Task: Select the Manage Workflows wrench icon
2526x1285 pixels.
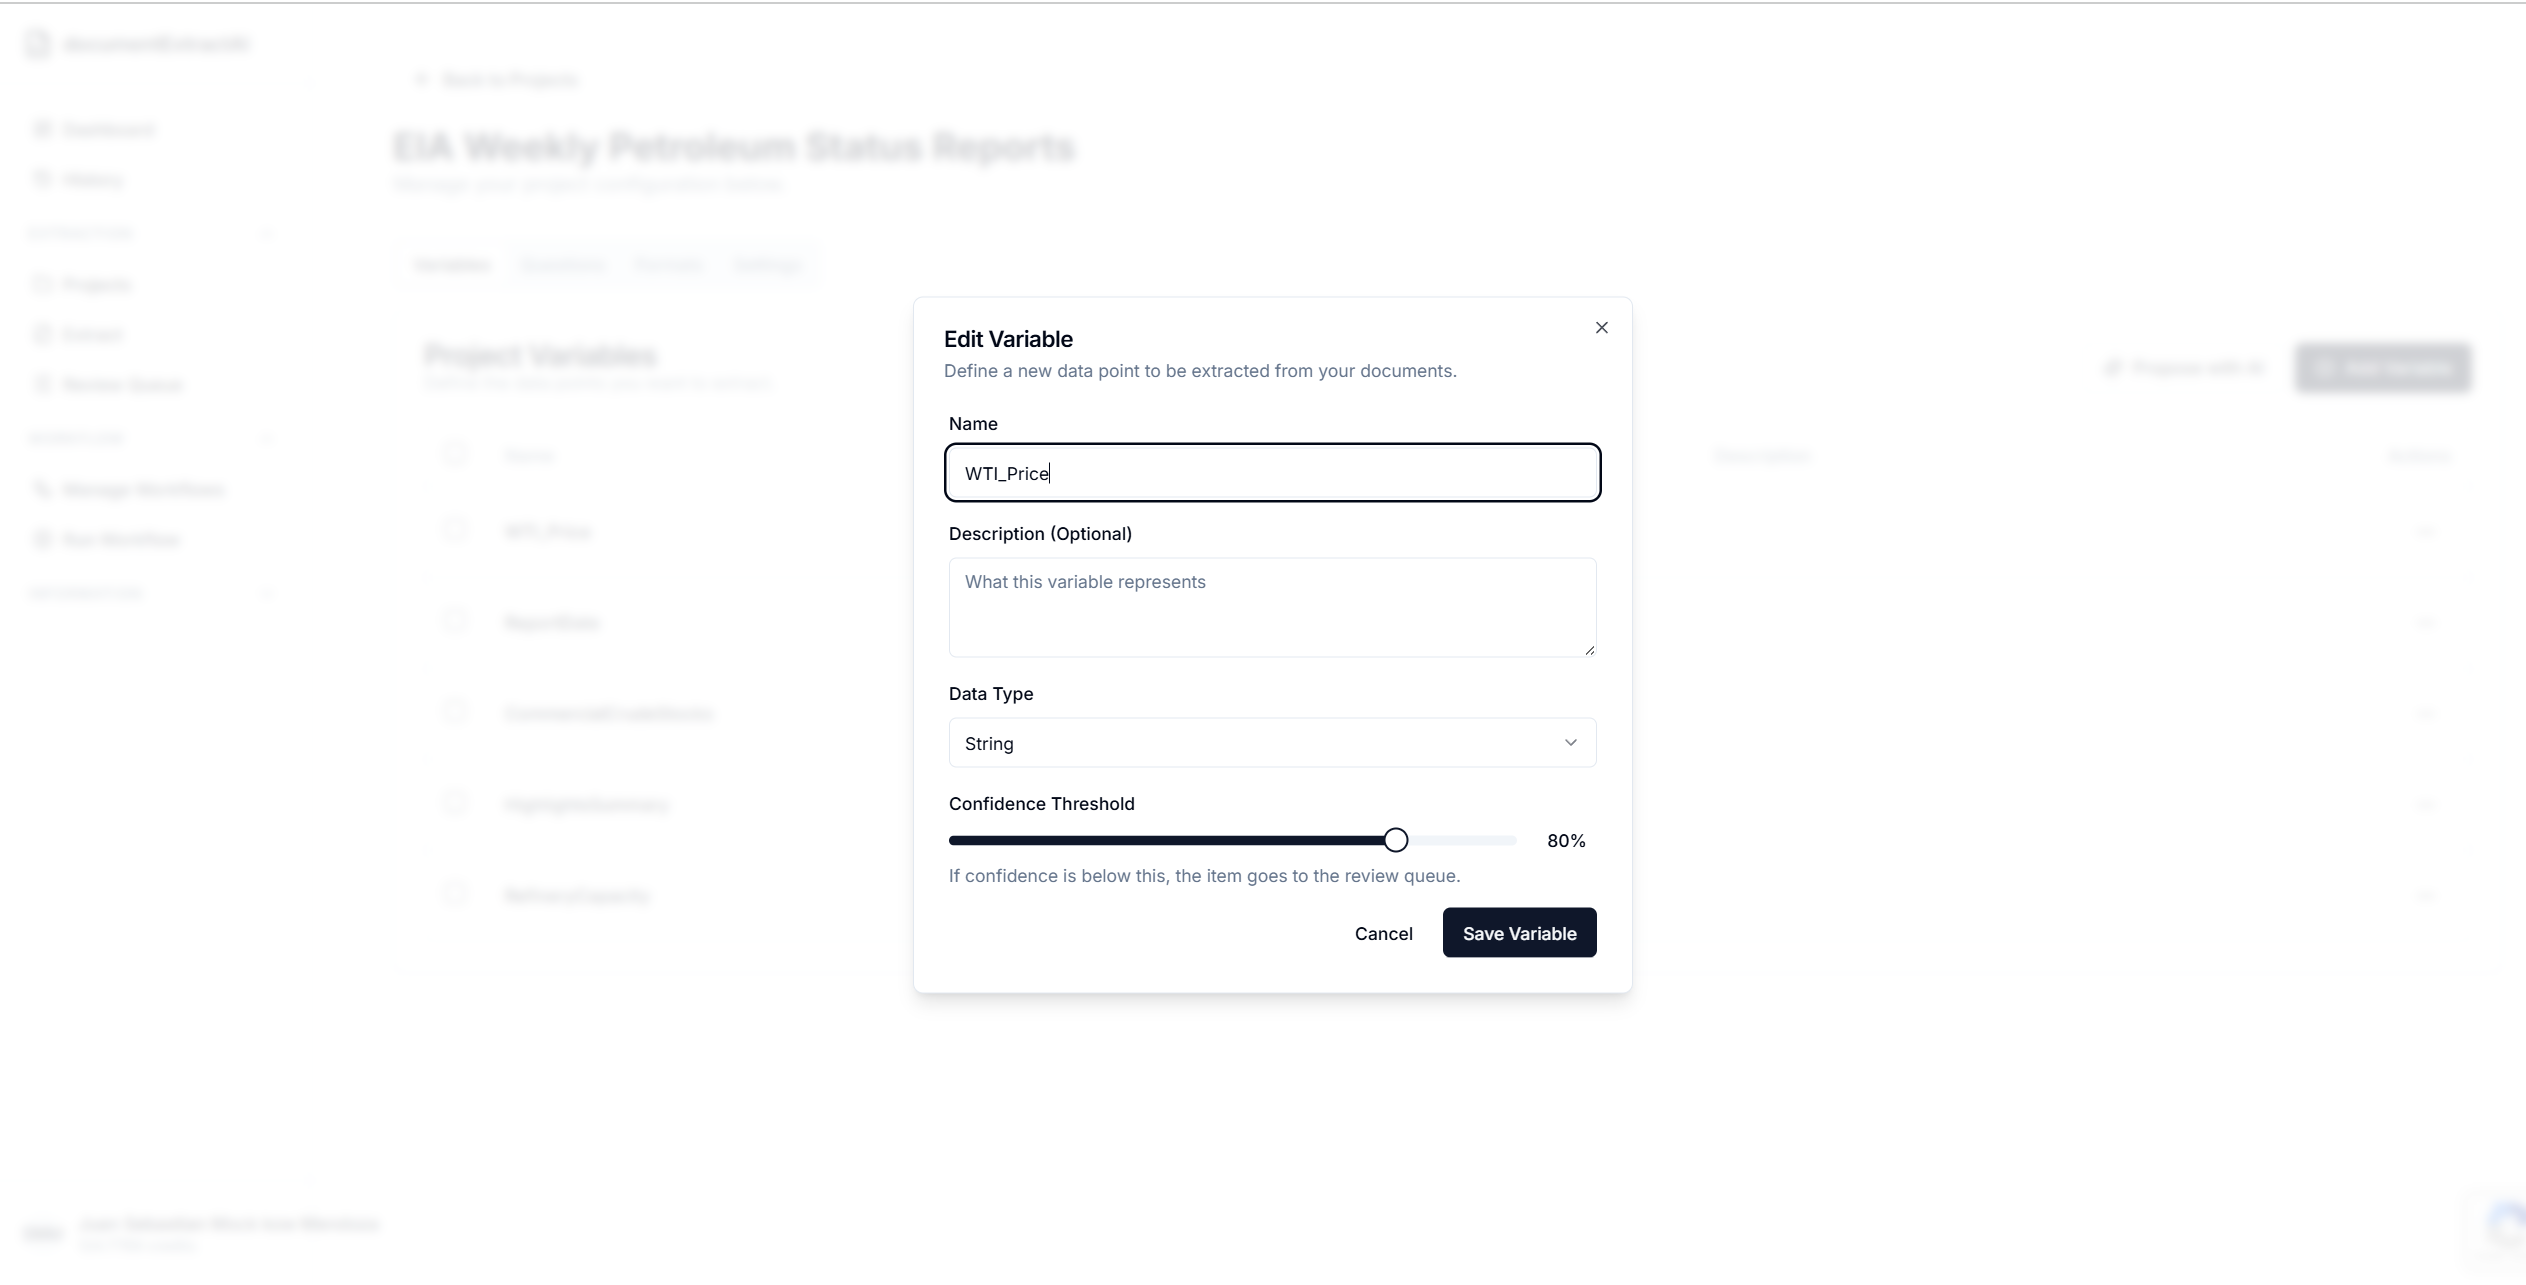Action: [x=41, y=489]
